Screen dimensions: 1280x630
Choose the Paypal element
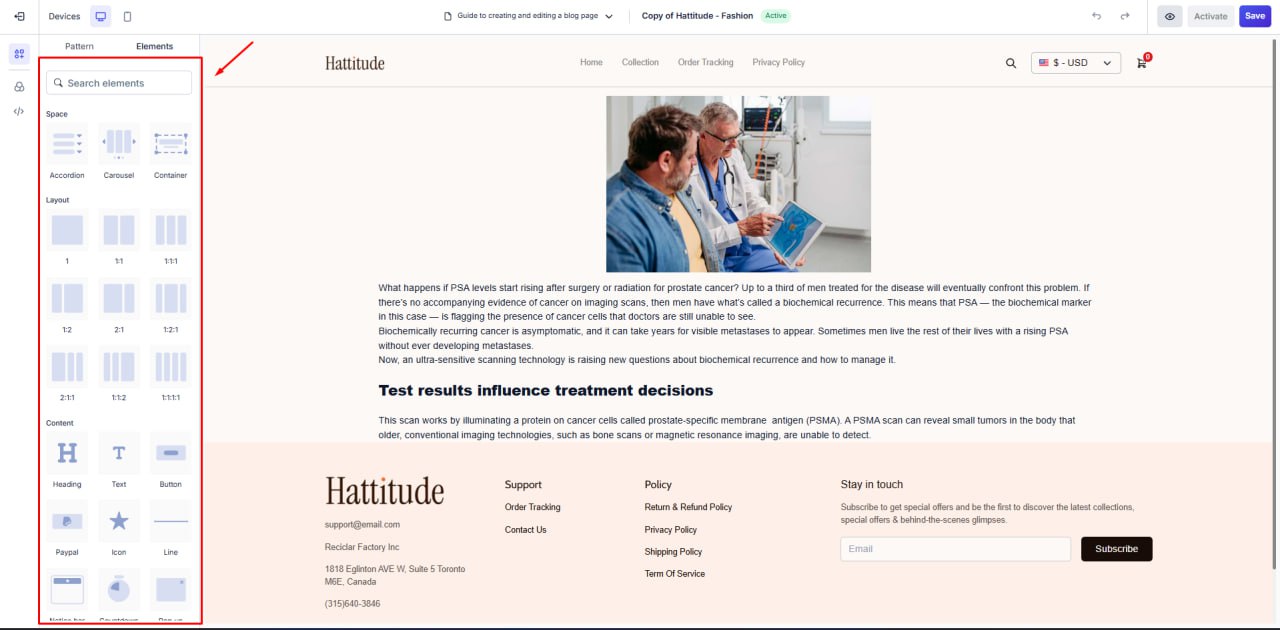pos(67,521)
